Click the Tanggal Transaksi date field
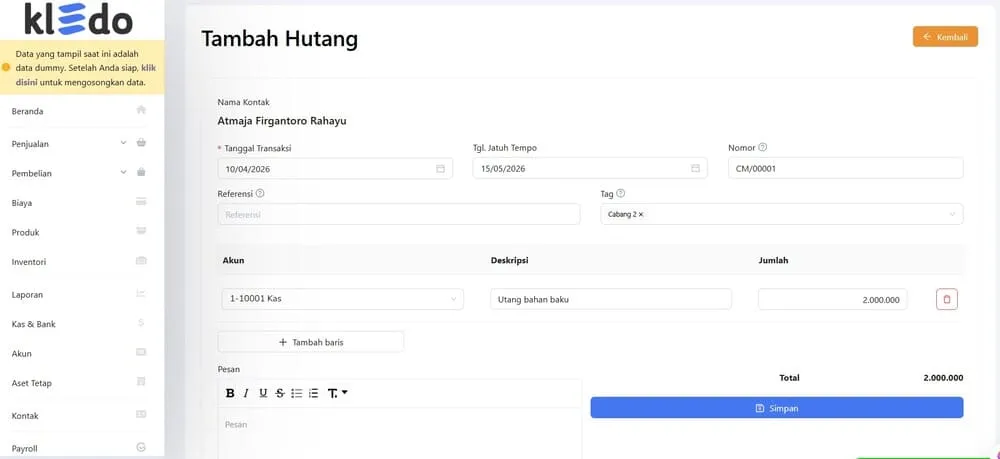The width and height of the screenshot is (1000, 459). pos(335,169)
